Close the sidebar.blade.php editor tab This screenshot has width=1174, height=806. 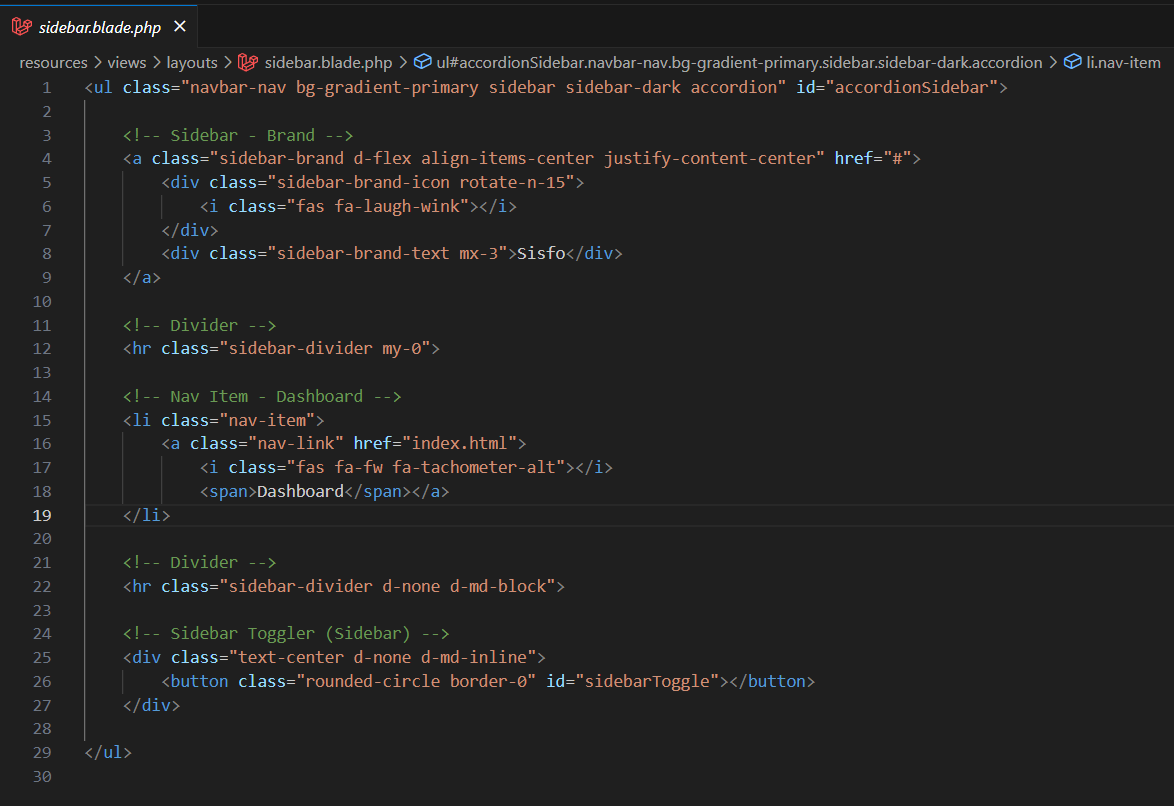(x=179, y=27)
